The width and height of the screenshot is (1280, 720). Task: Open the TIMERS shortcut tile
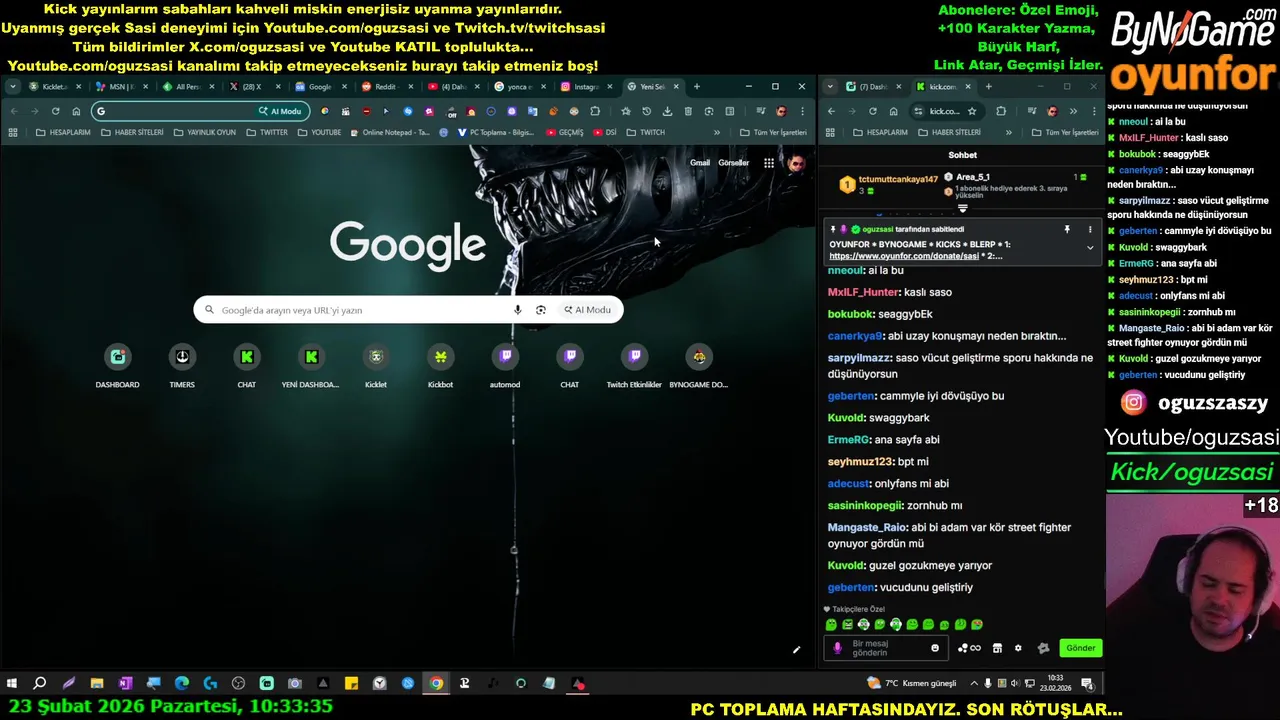(182, 366)
